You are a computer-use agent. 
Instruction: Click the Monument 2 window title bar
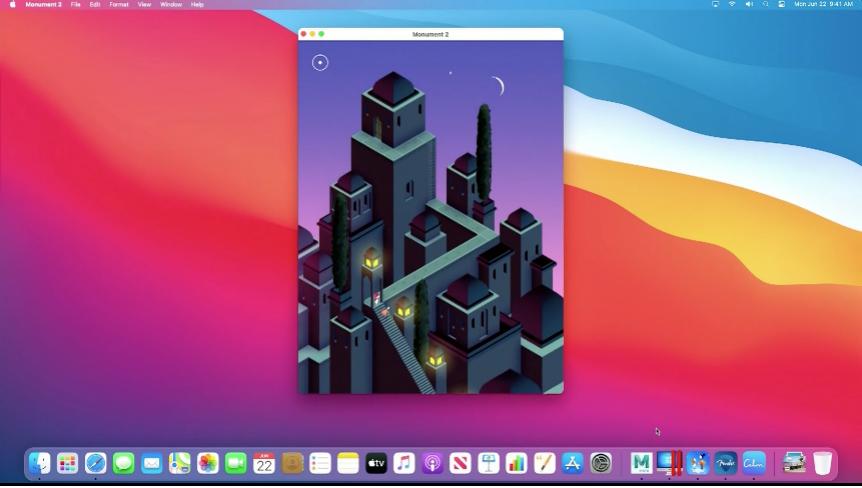coord(430,34)
